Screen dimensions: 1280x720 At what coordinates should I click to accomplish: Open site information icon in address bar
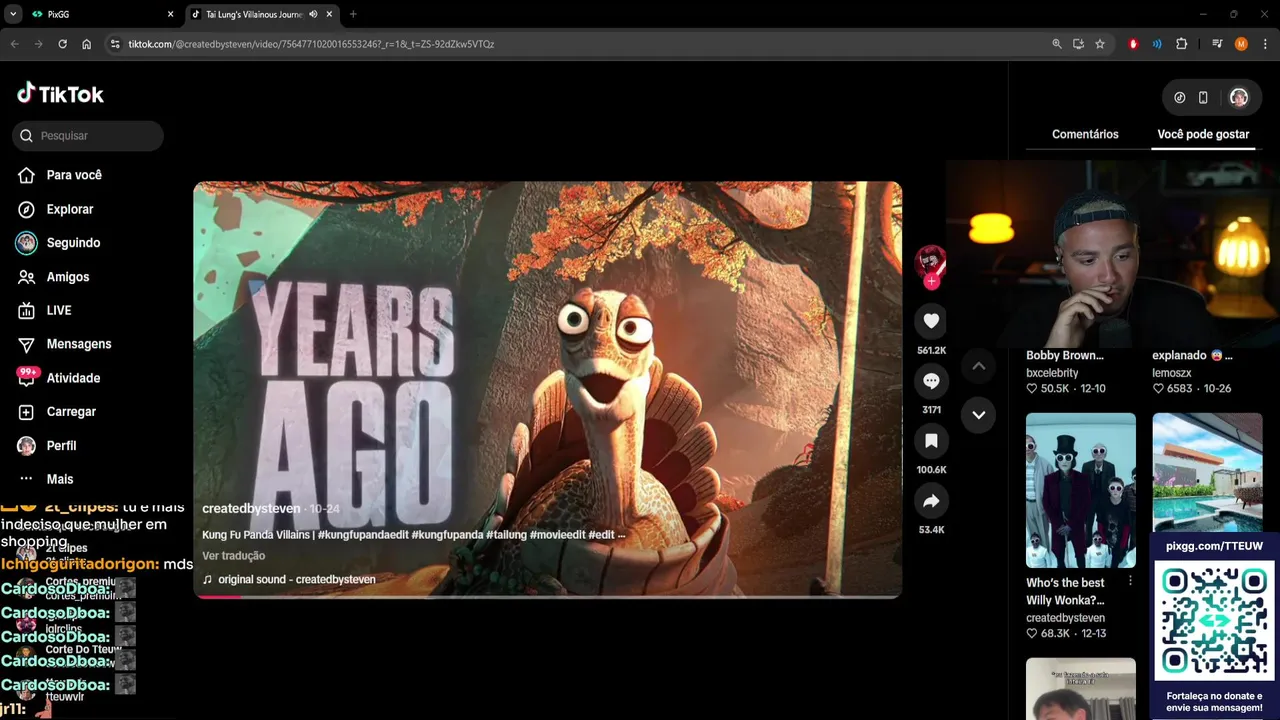pos(115,44)
